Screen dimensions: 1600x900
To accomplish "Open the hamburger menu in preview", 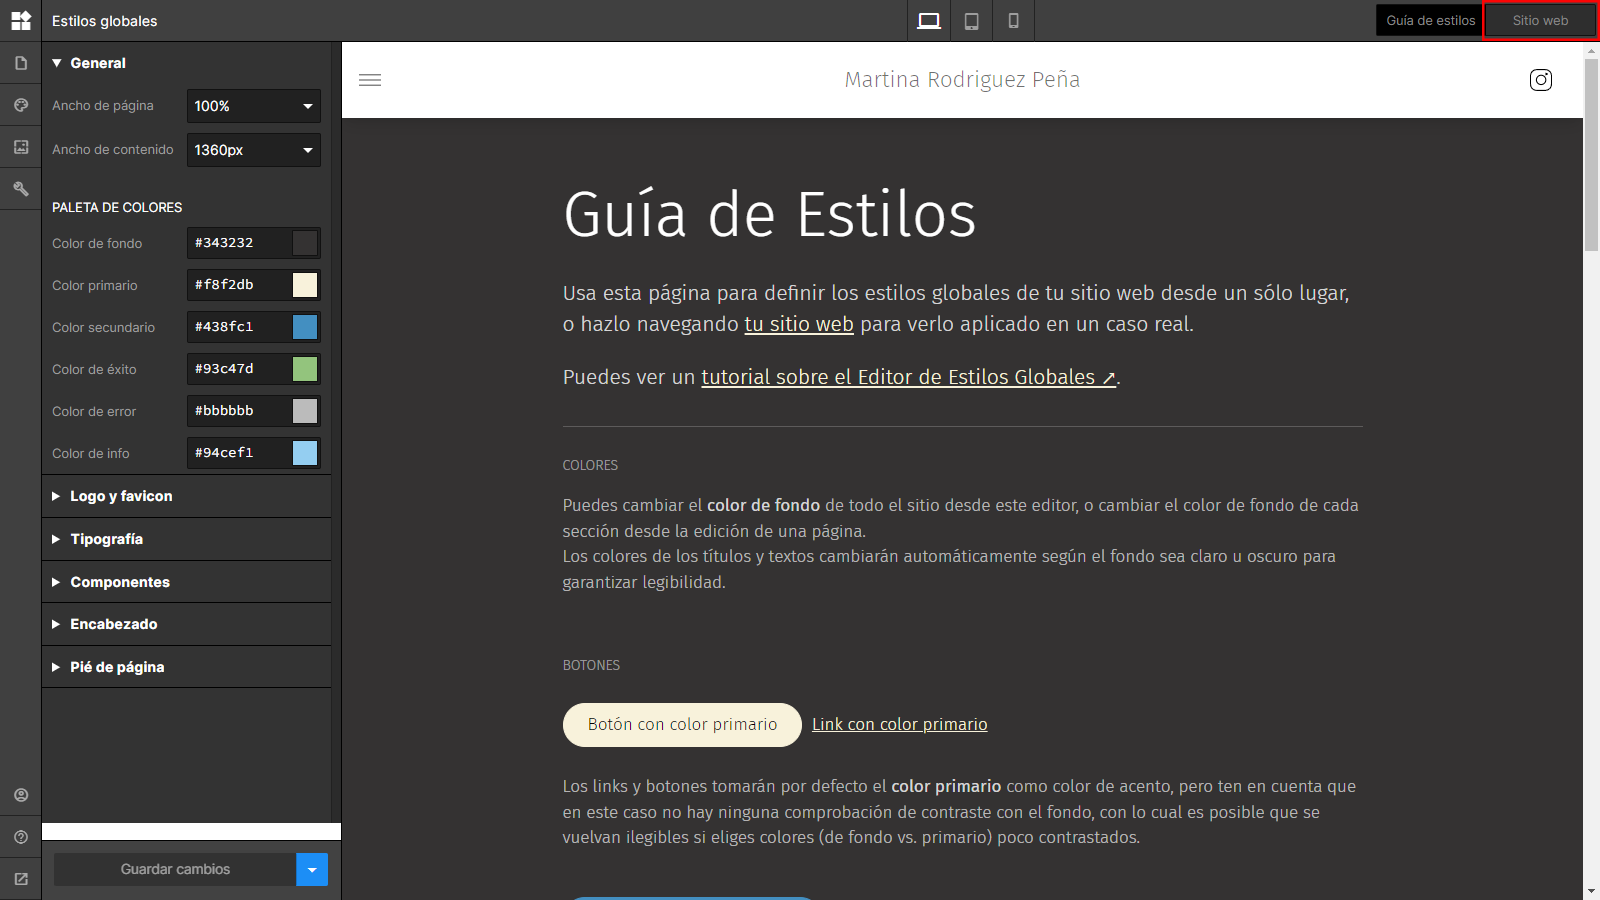I will coord(370,80).
